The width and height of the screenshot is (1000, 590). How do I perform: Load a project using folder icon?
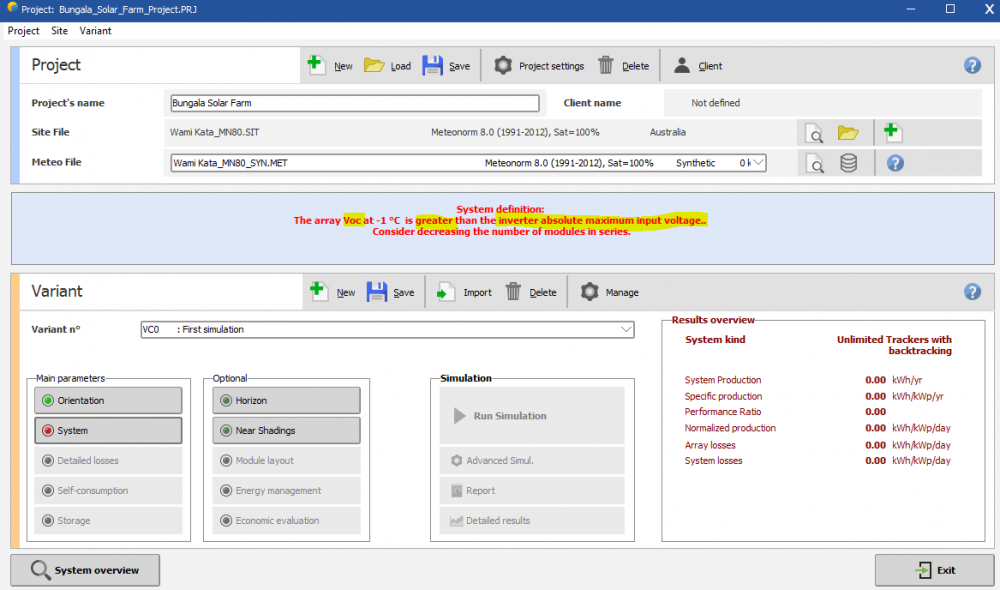coord(374,65)
